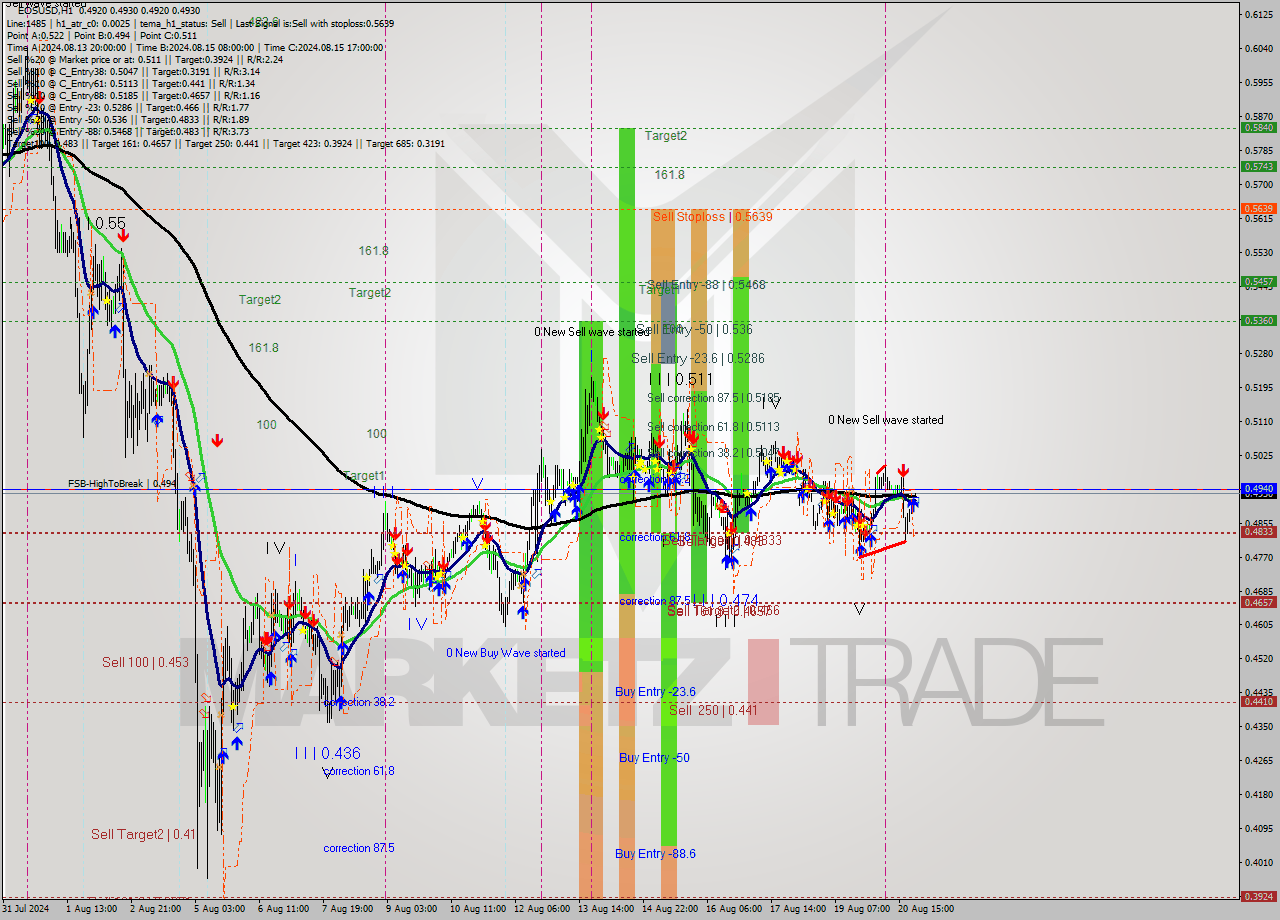Select the '16 Aug 06:00' time label
This screenshot has width=1280, height=920.
pos(734,910)
